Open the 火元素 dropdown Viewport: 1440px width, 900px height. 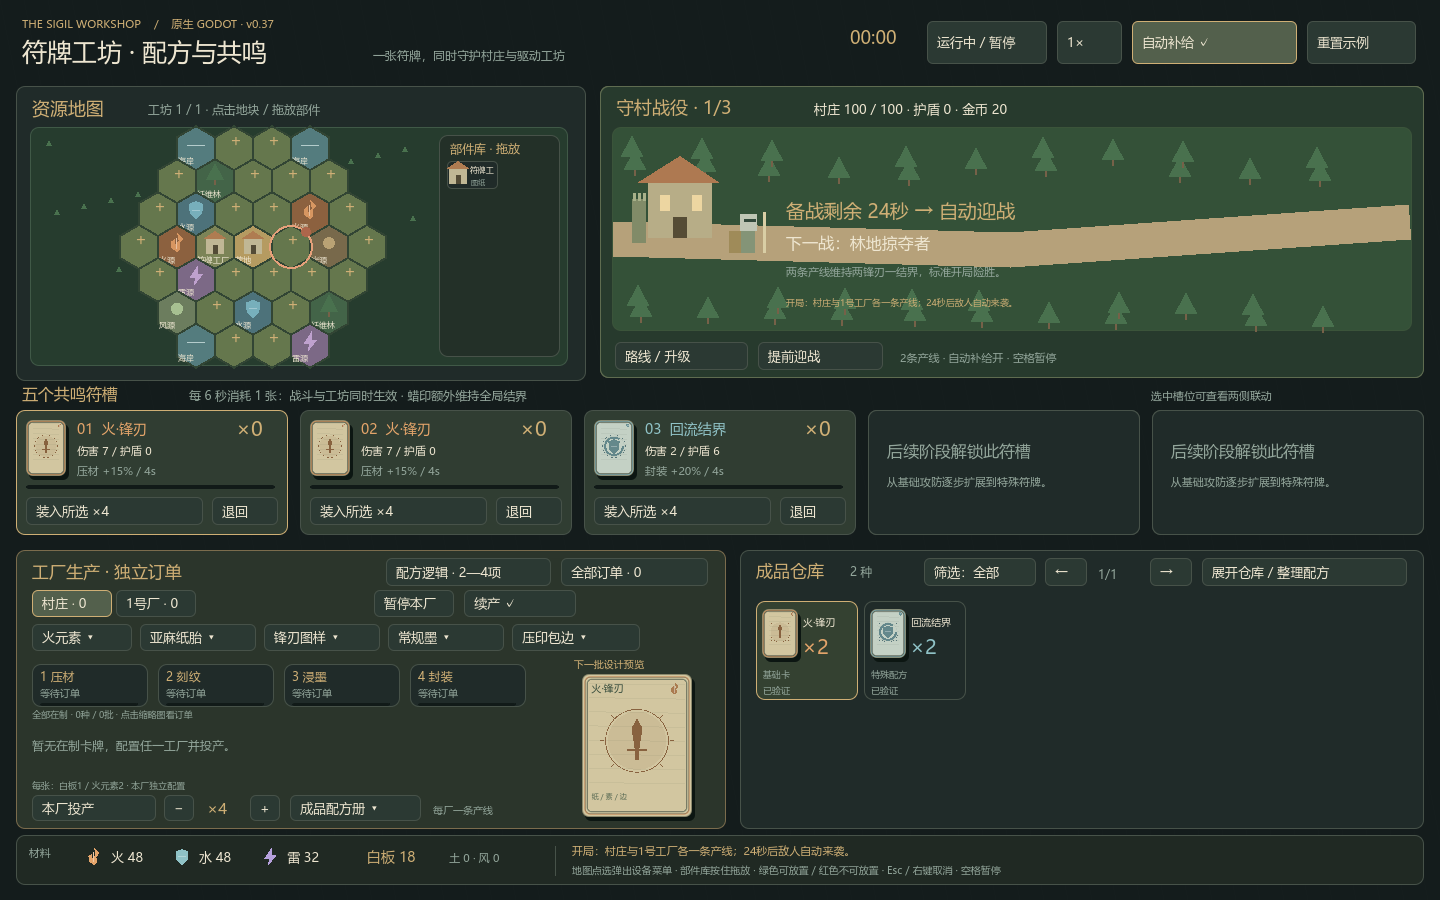tap(82, 637)
